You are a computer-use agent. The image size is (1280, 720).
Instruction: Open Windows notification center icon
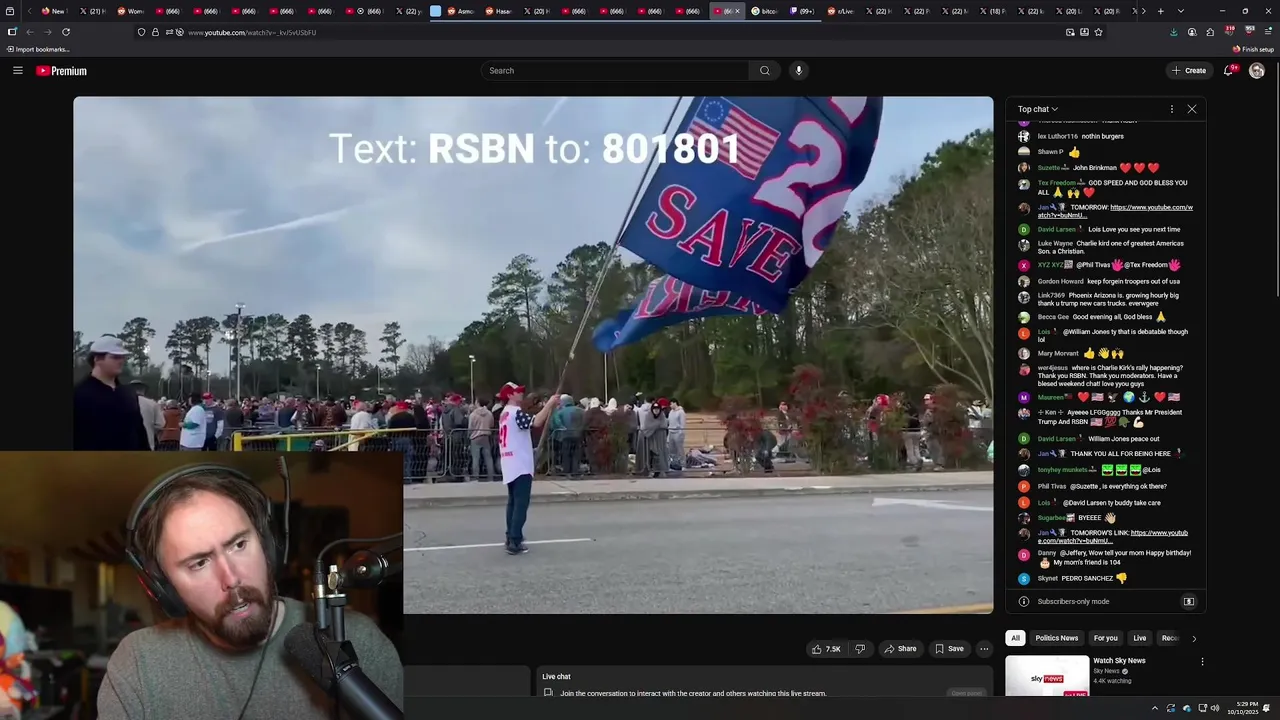click(1267, 708)
